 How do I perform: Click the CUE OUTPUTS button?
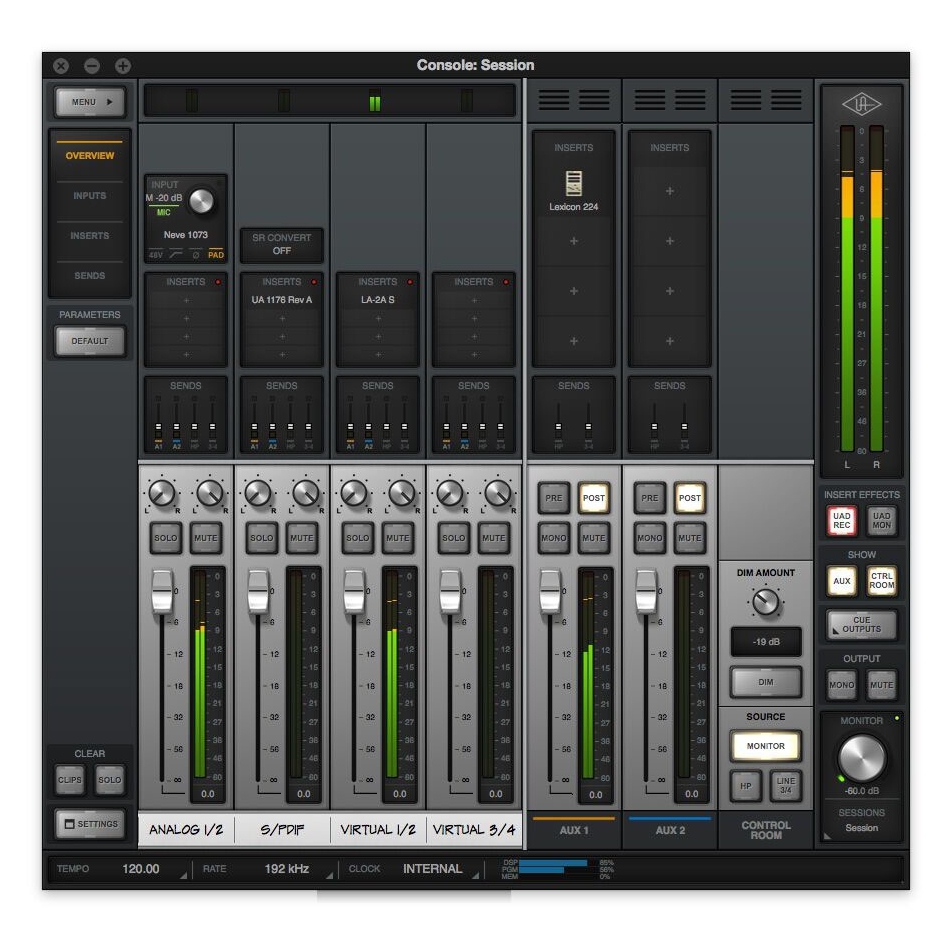pos(861,625)
